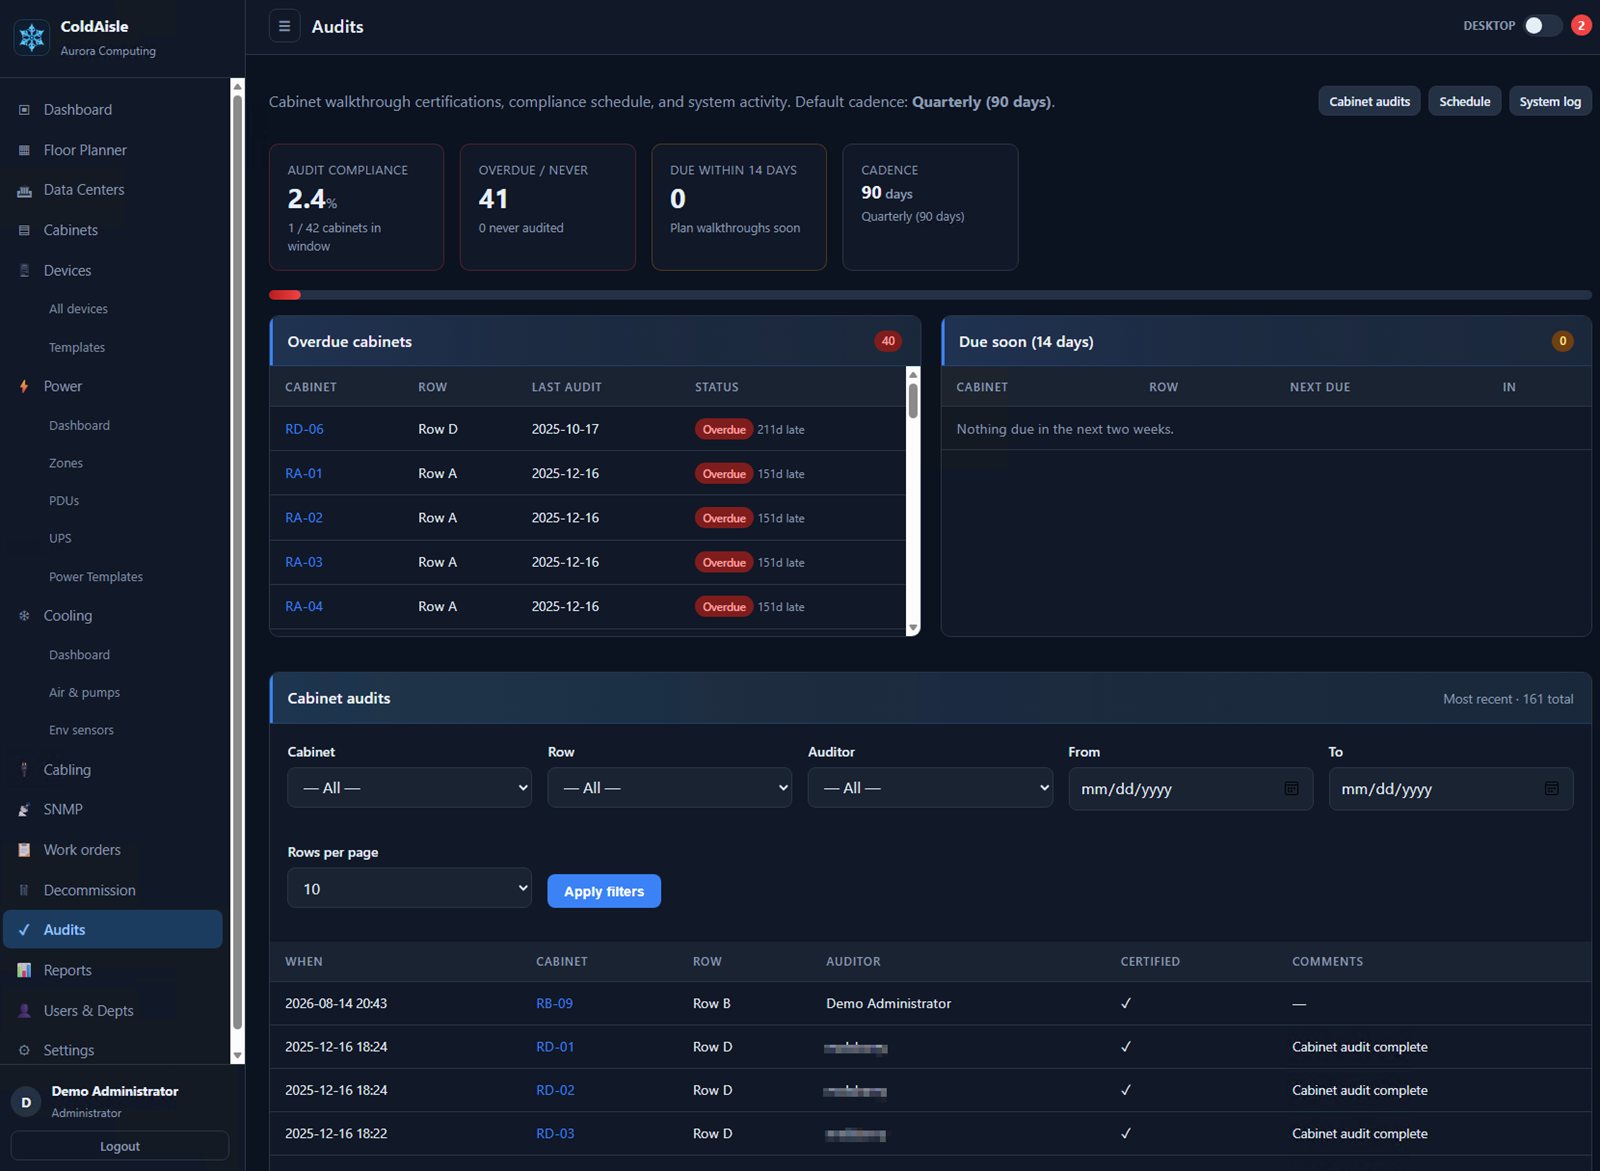Open the Row filter dropdown

[669, 788]
